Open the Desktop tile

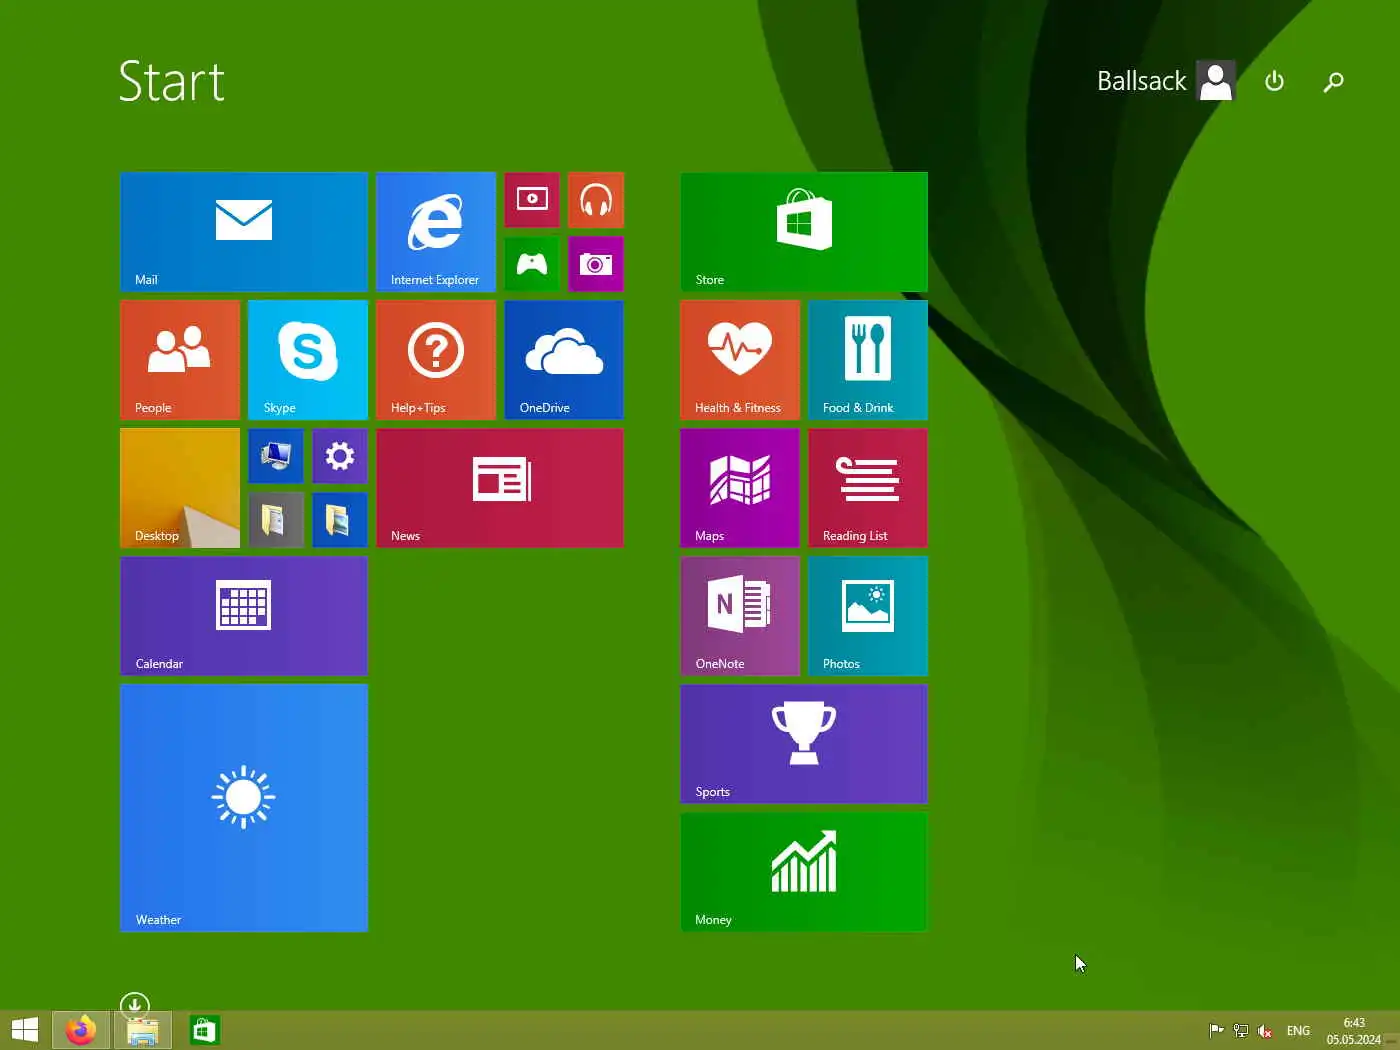[x=180, y=488]
